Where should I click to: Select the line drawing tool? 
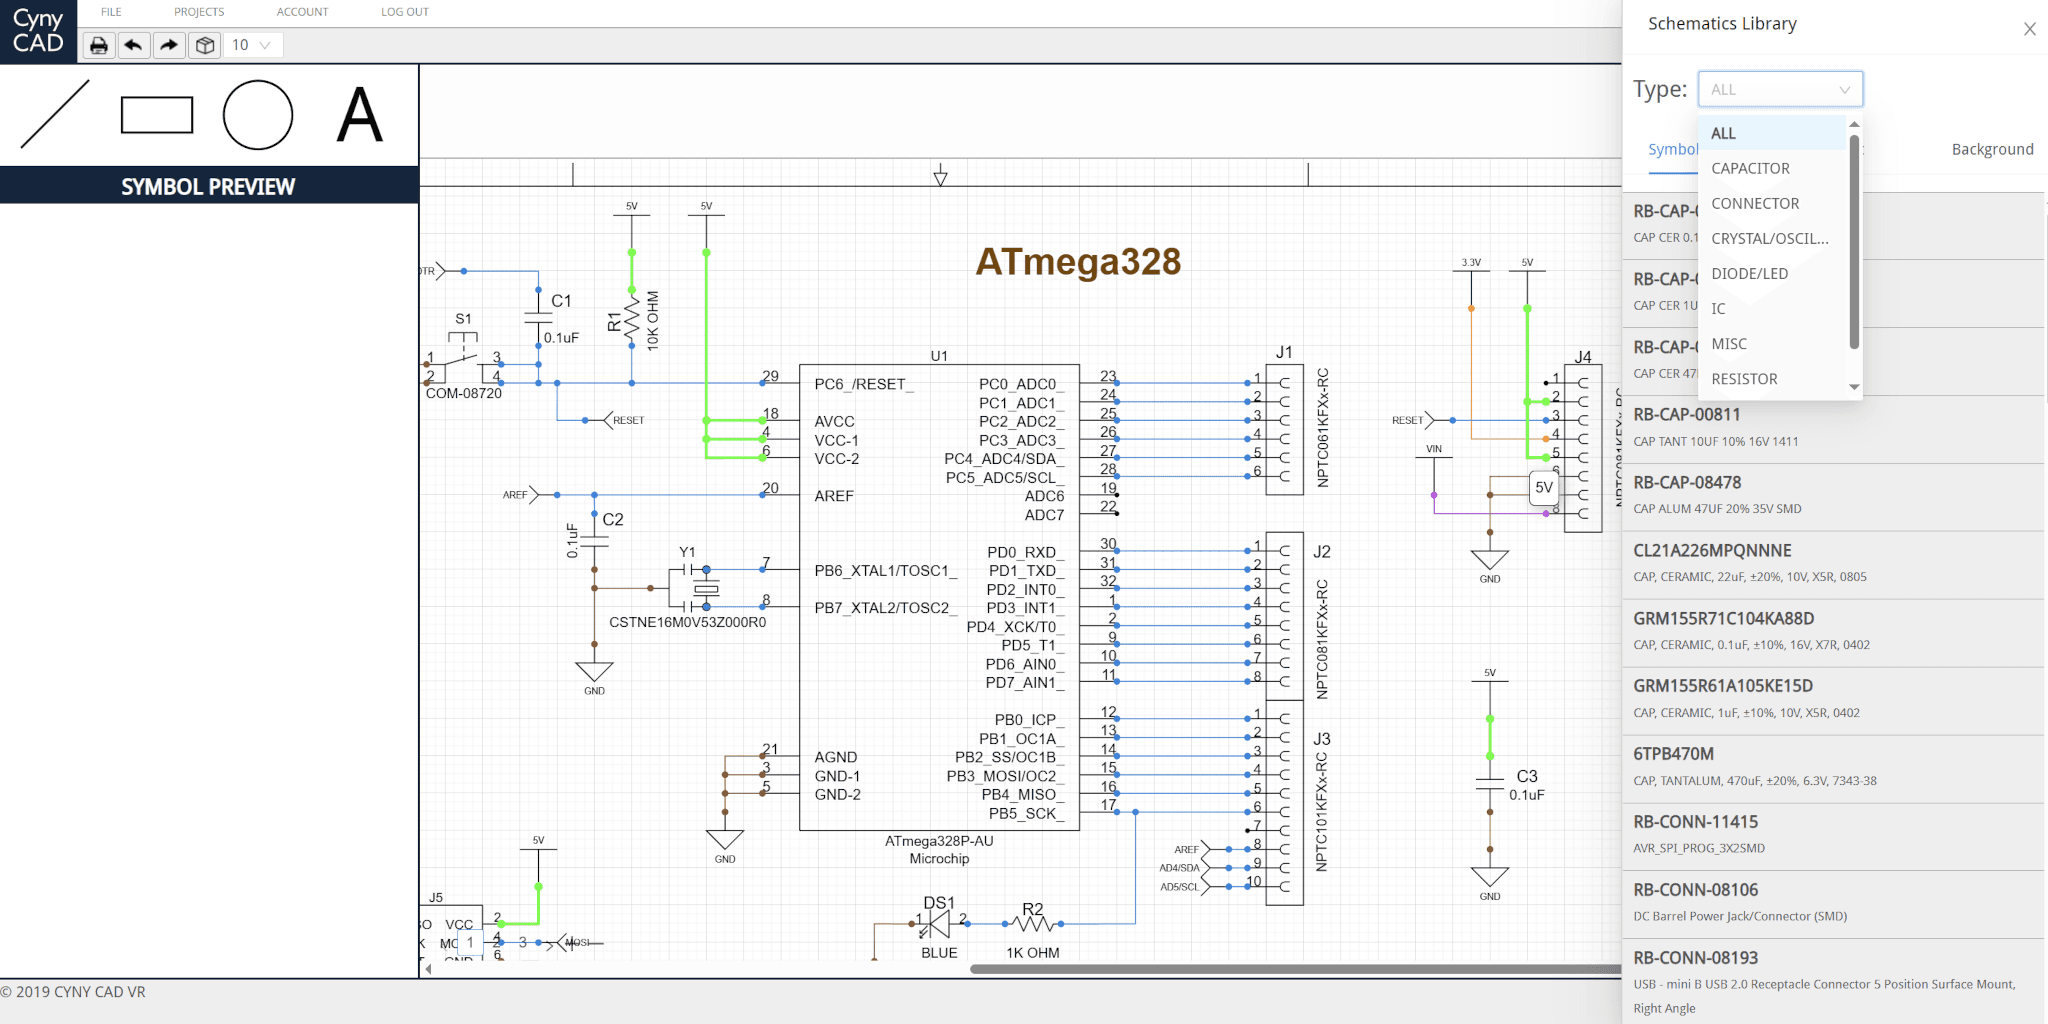(55, 114)
